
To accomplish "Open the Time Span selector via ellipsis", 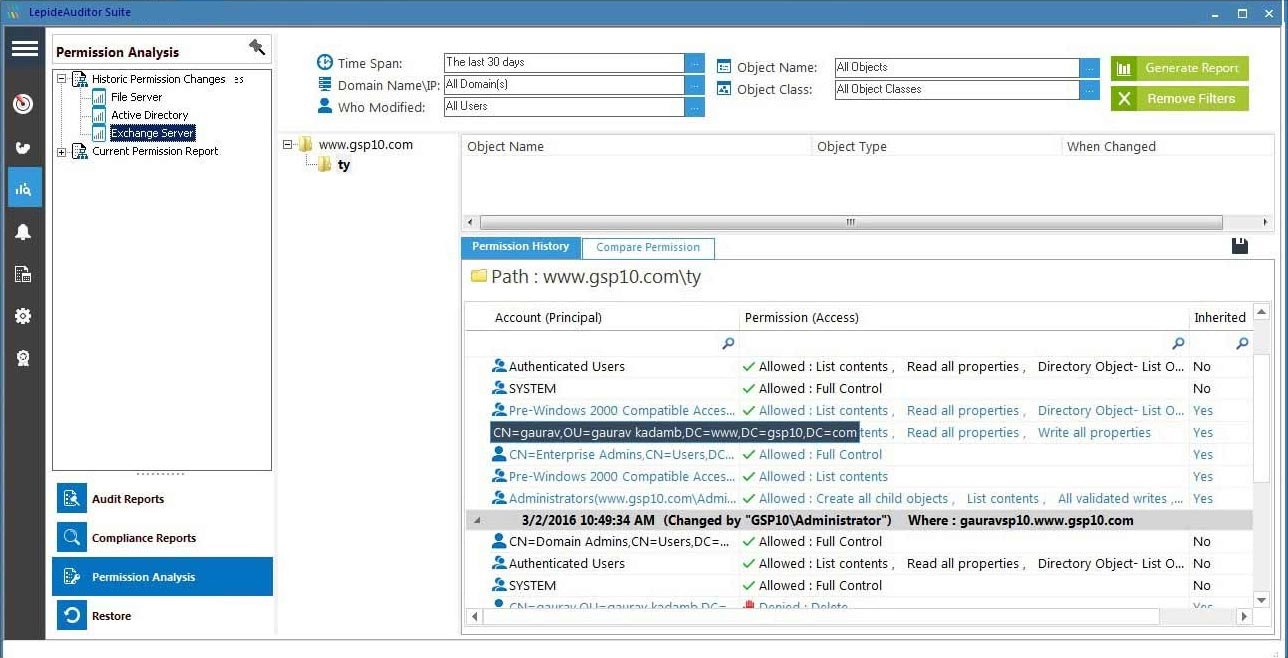I will [x=694, y=62].
